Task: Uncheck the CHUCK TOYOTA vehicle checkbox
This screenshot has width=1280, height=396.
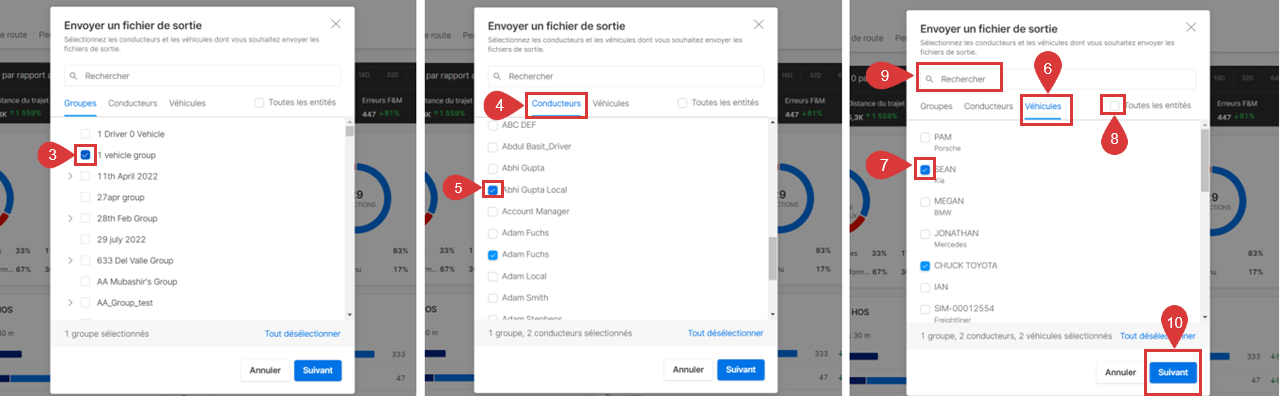Action: [x=925, y=265]
